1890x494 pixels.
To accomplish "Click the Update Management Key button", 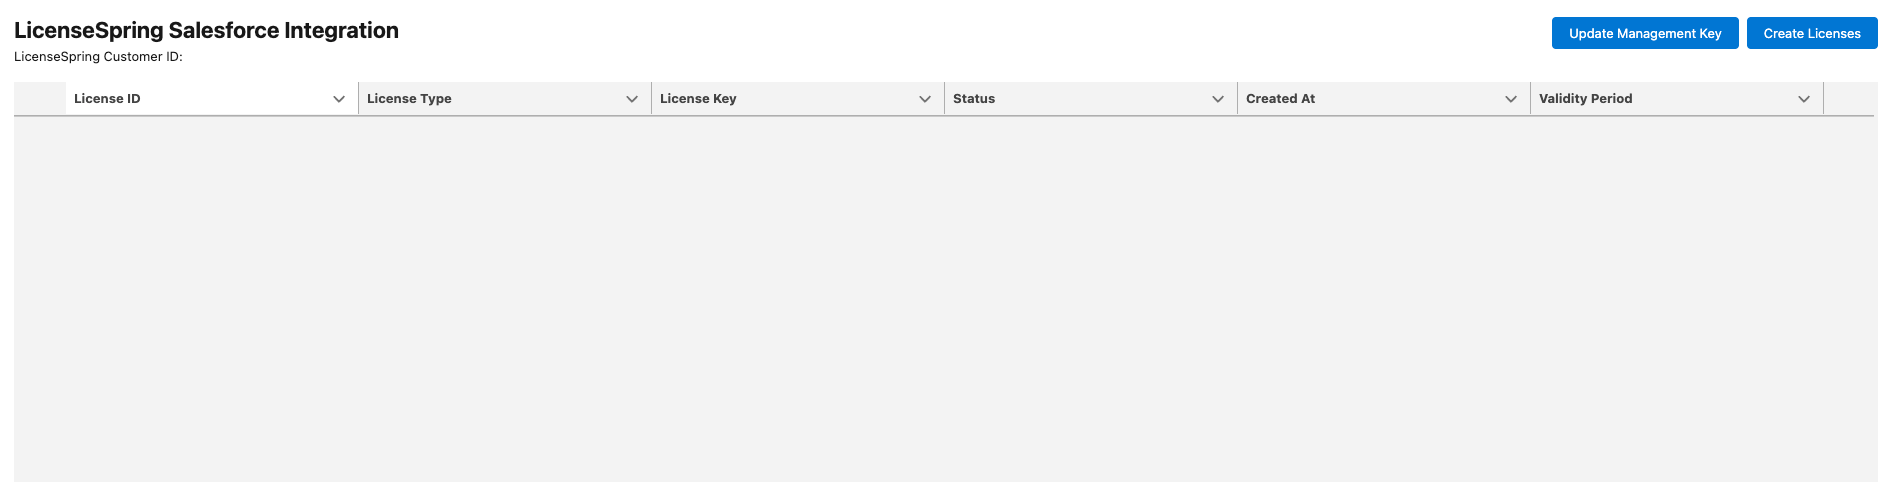I will click(1644, 33).
